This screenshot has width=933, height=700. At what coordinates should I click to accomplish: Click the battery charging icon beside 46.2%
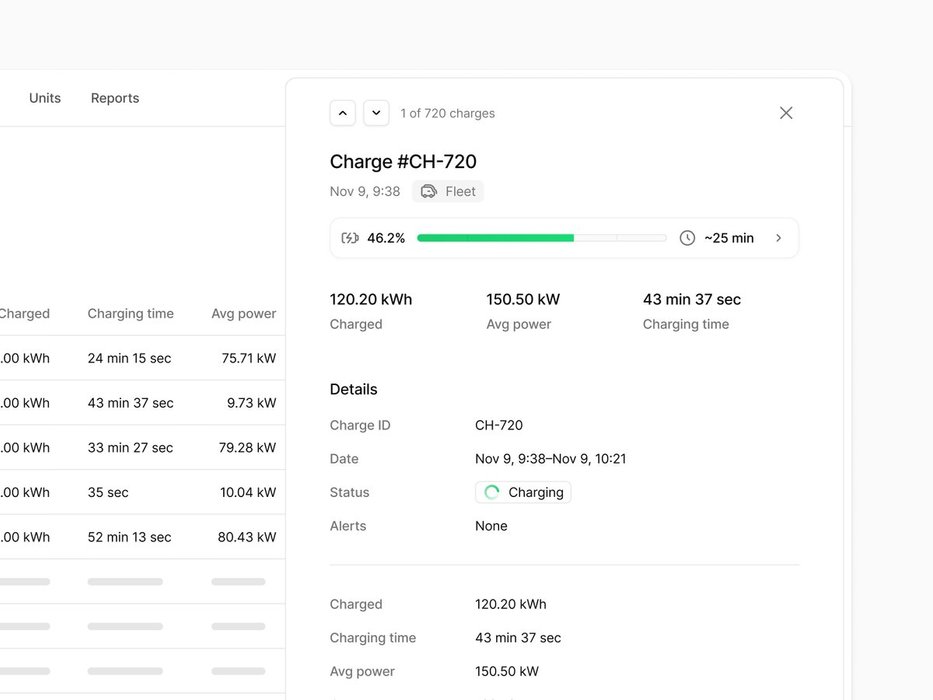(350, 238)
